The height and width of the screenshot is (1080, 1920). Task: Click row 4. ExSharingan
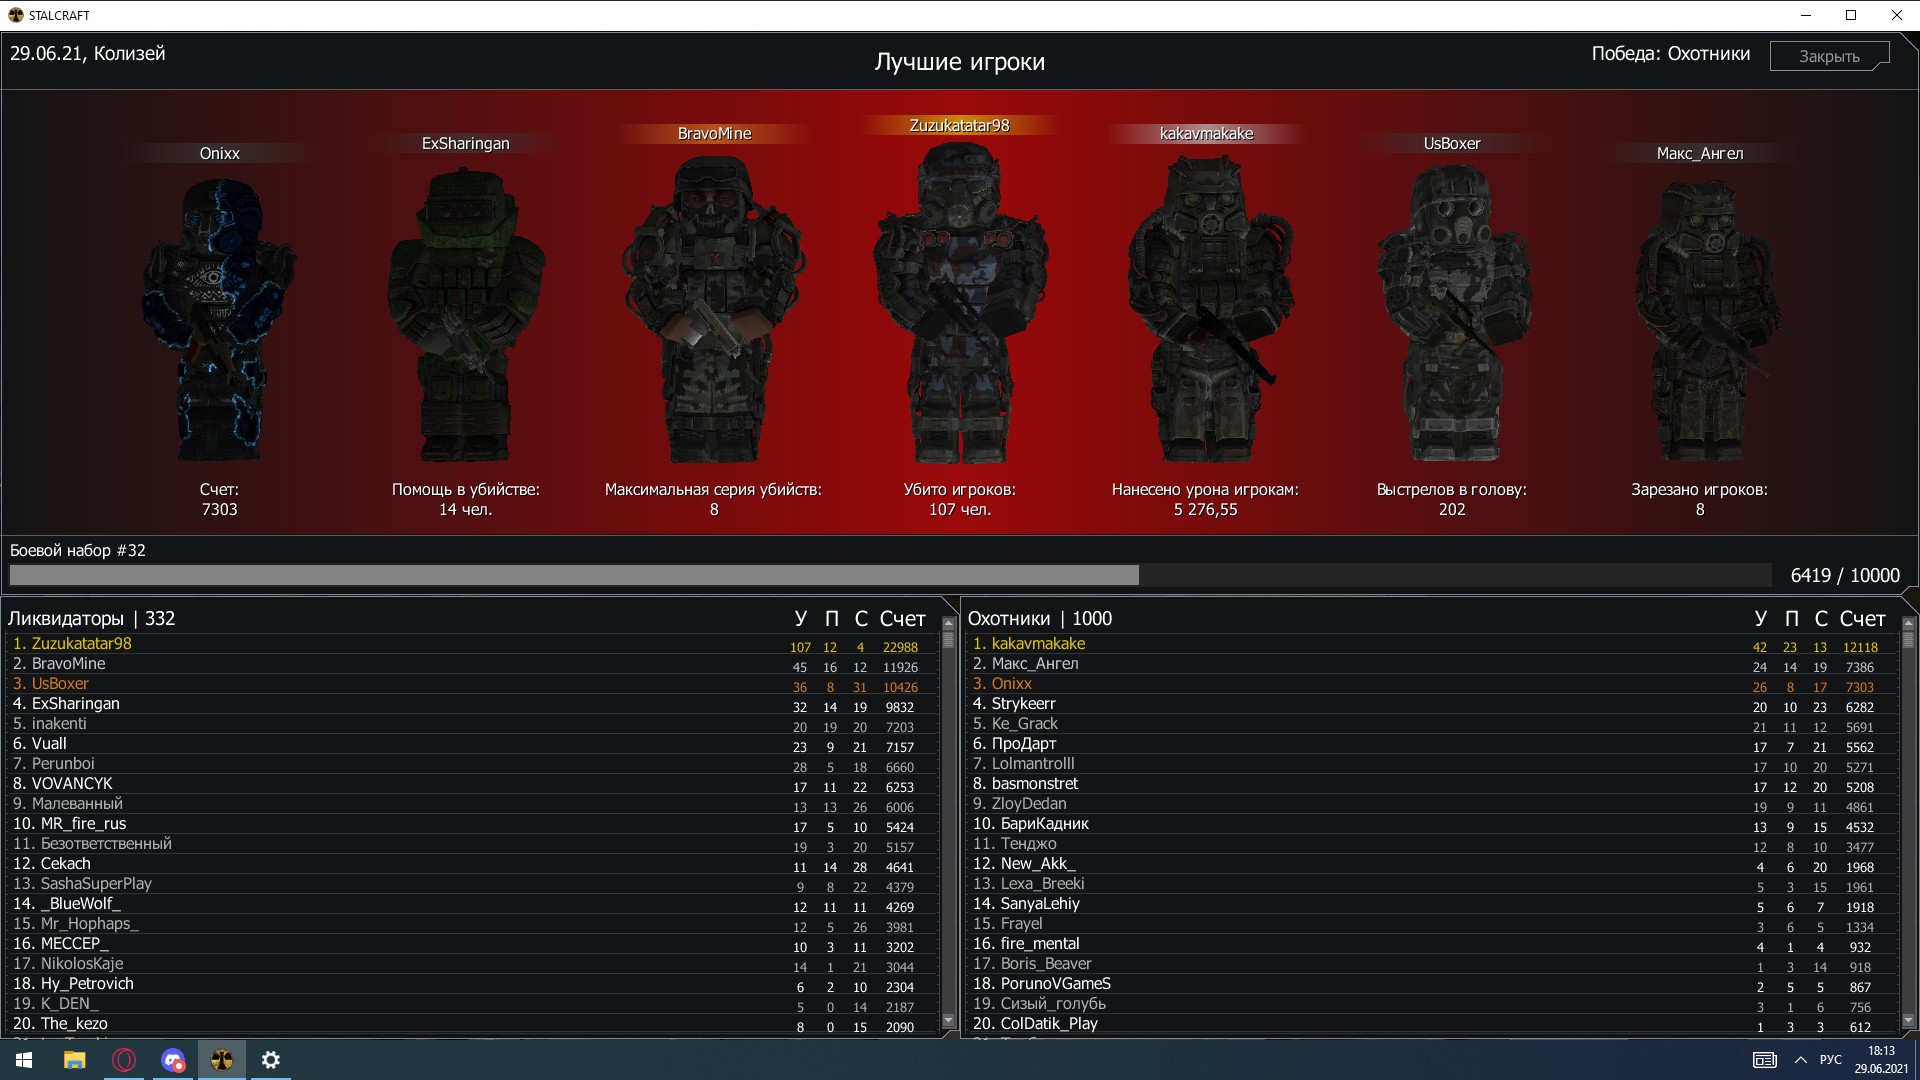point(473,704)
